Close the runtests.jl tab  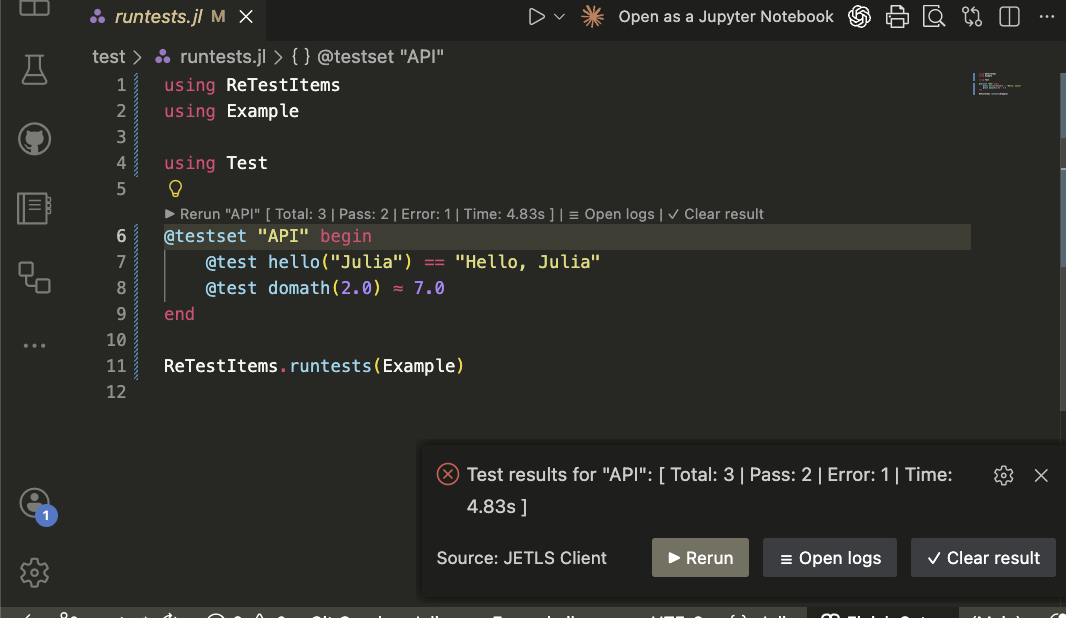click(x=246, y=16)
